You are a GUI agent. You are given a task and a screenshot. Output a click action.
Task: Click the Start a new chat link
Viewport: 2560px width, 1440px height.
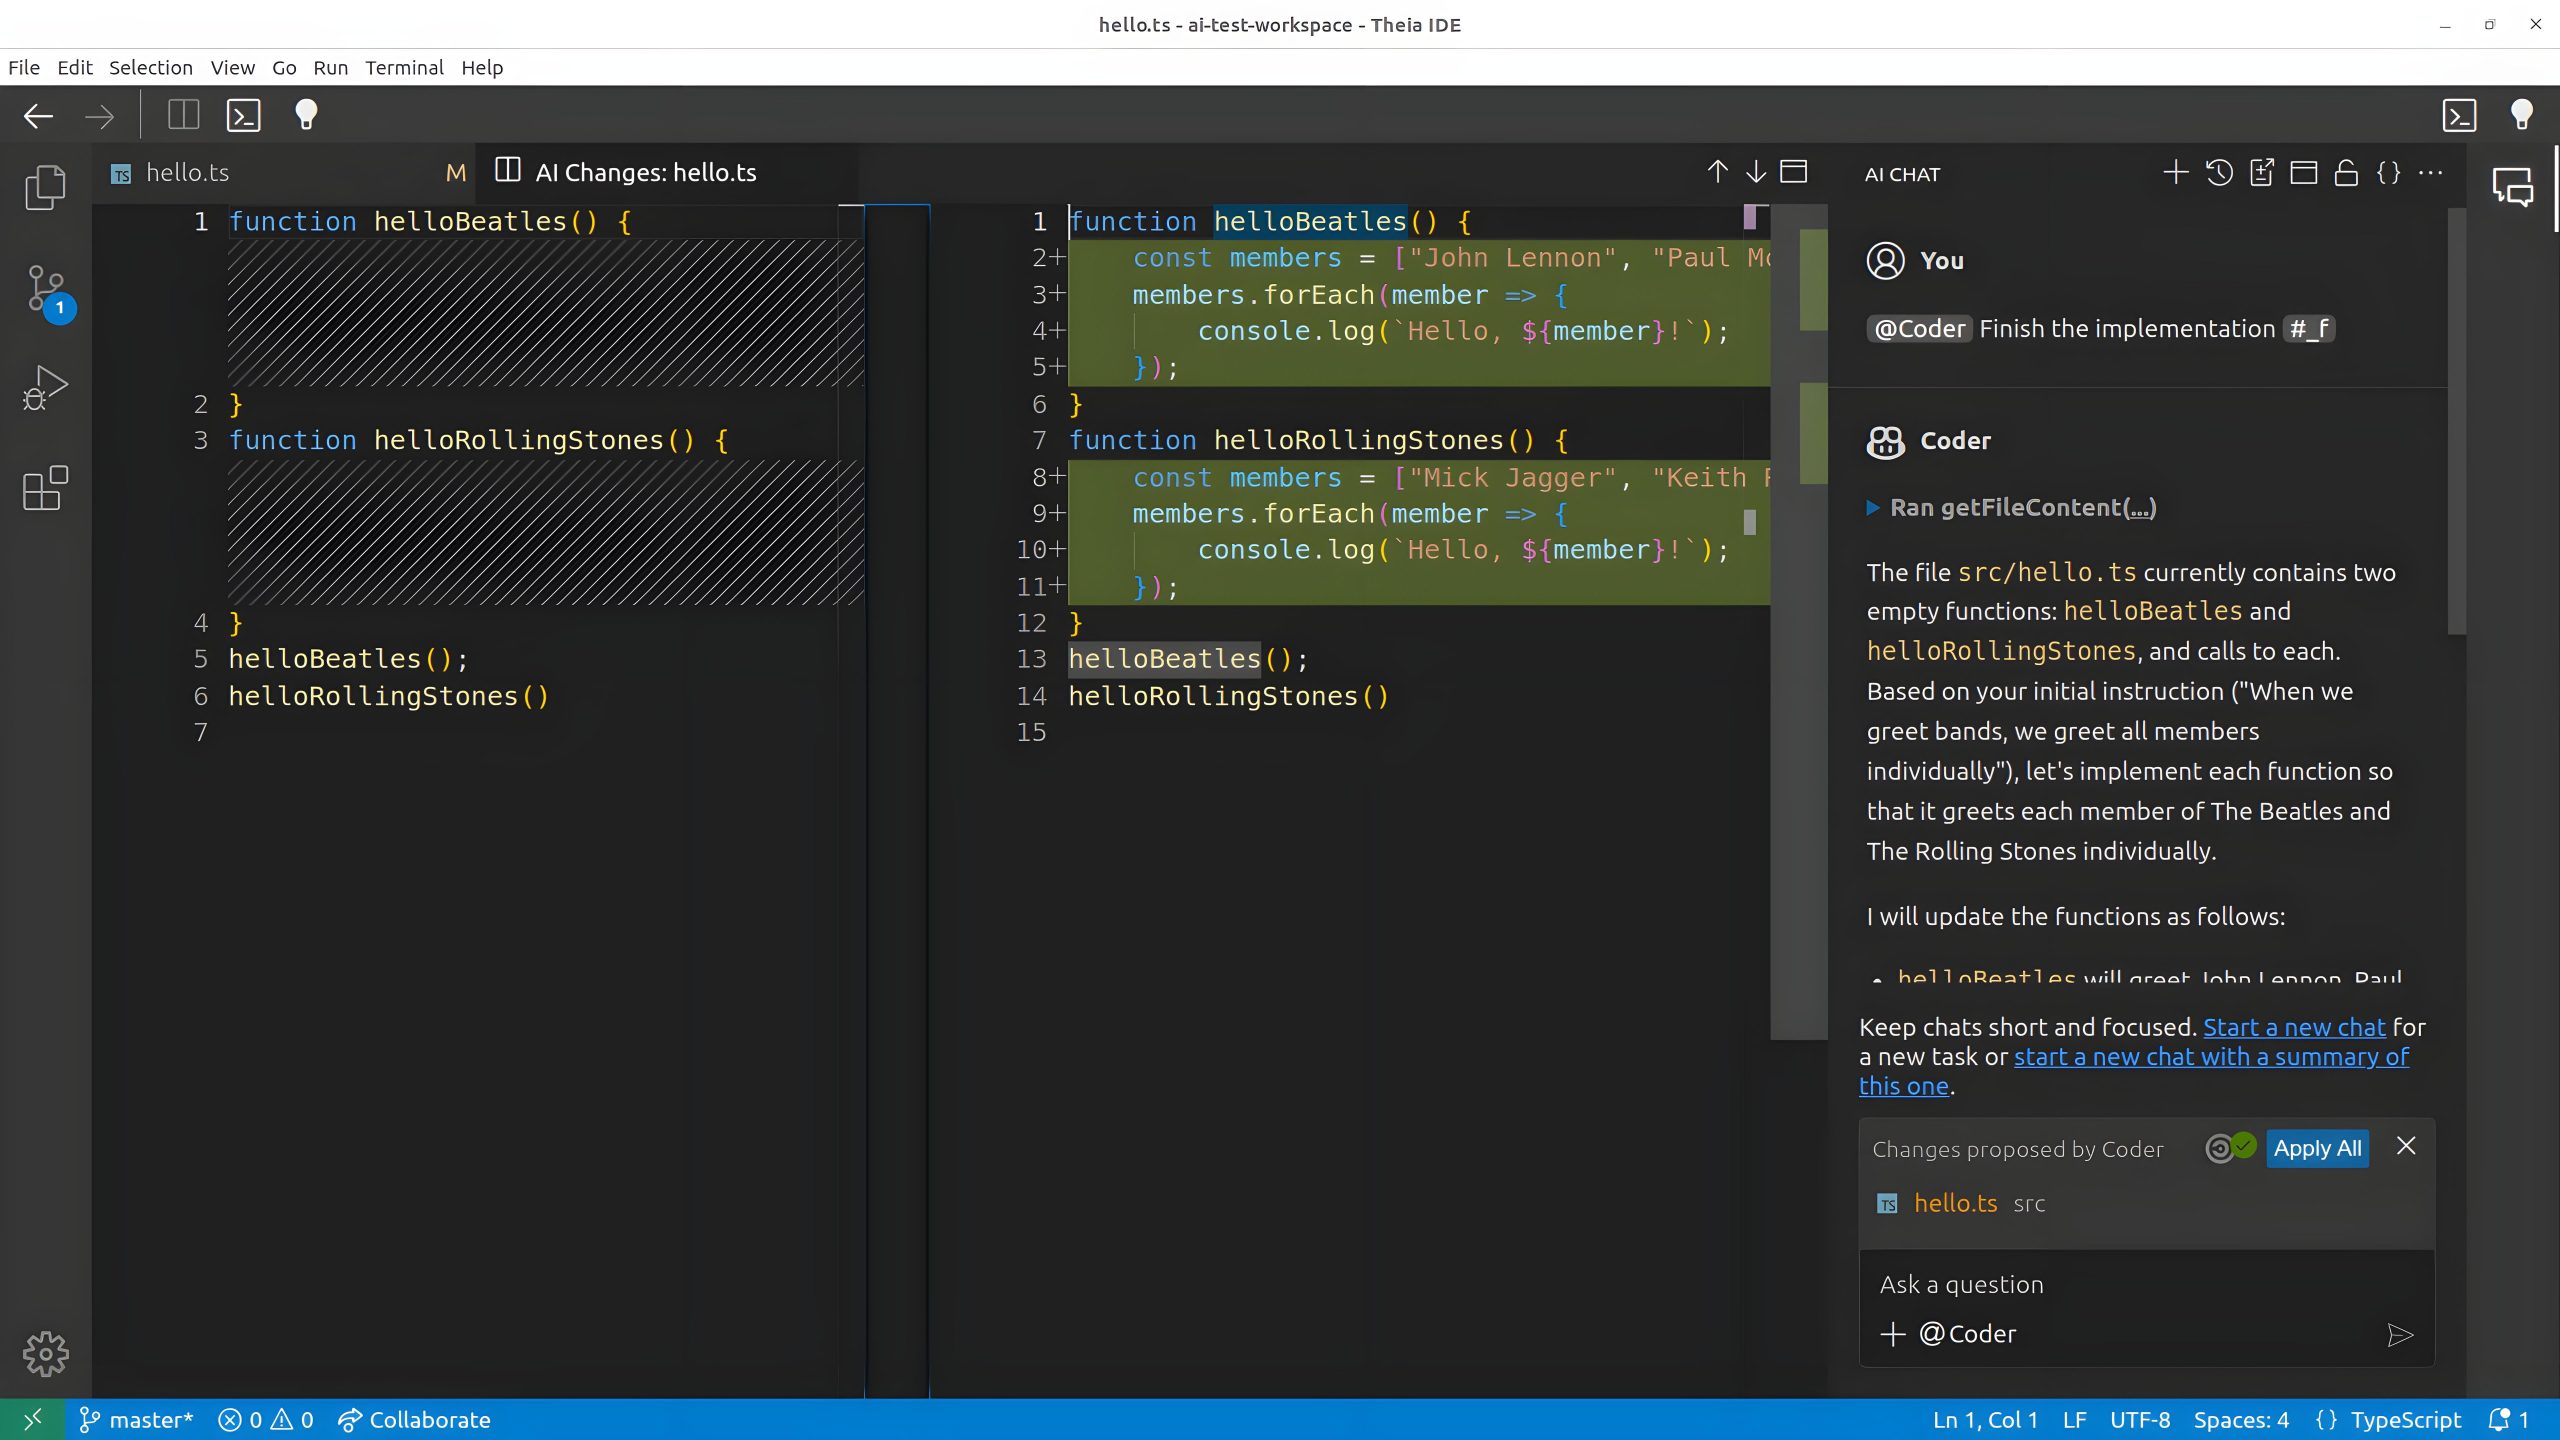(x=2294, y=1027)
